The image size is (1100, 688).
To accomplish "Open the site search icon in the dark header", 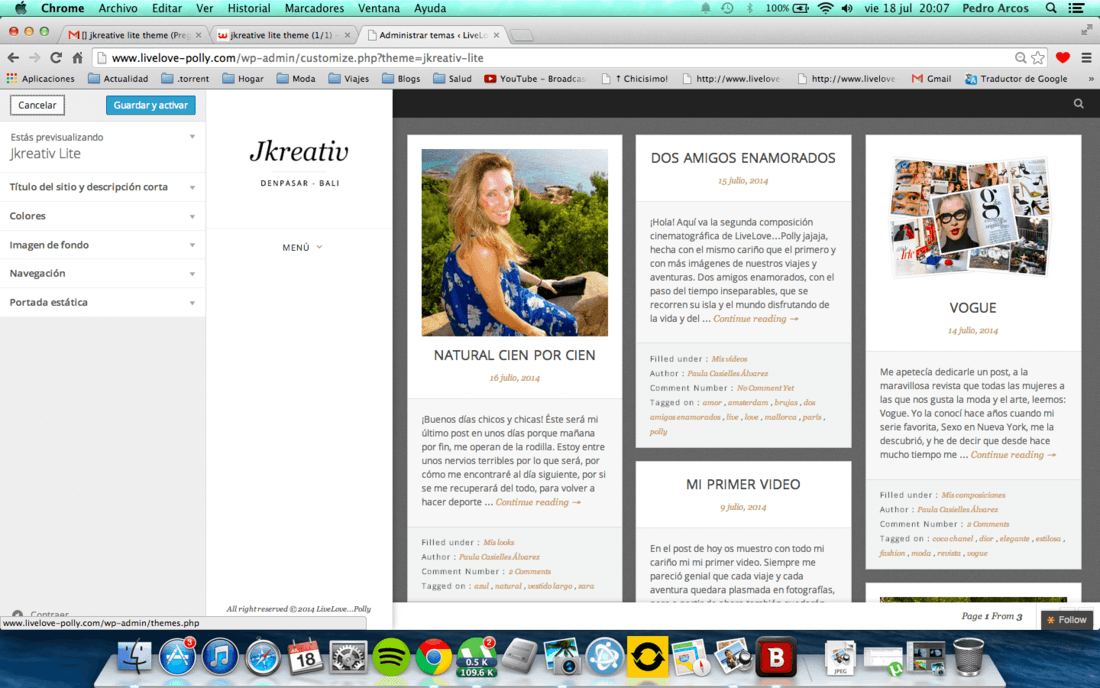I will pos(1078,104).
